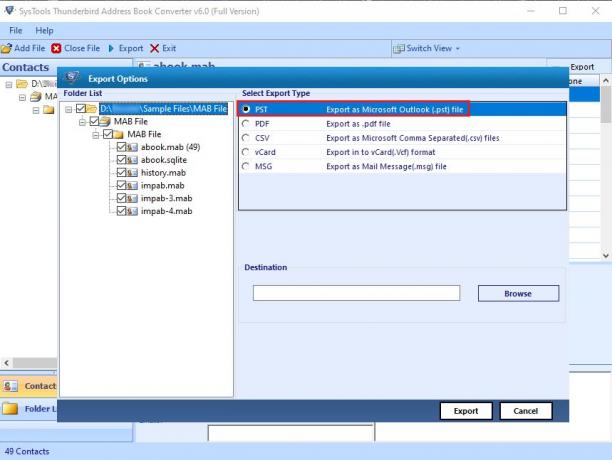Uncheck the abook.sqlite checkbox

[121, 160]
